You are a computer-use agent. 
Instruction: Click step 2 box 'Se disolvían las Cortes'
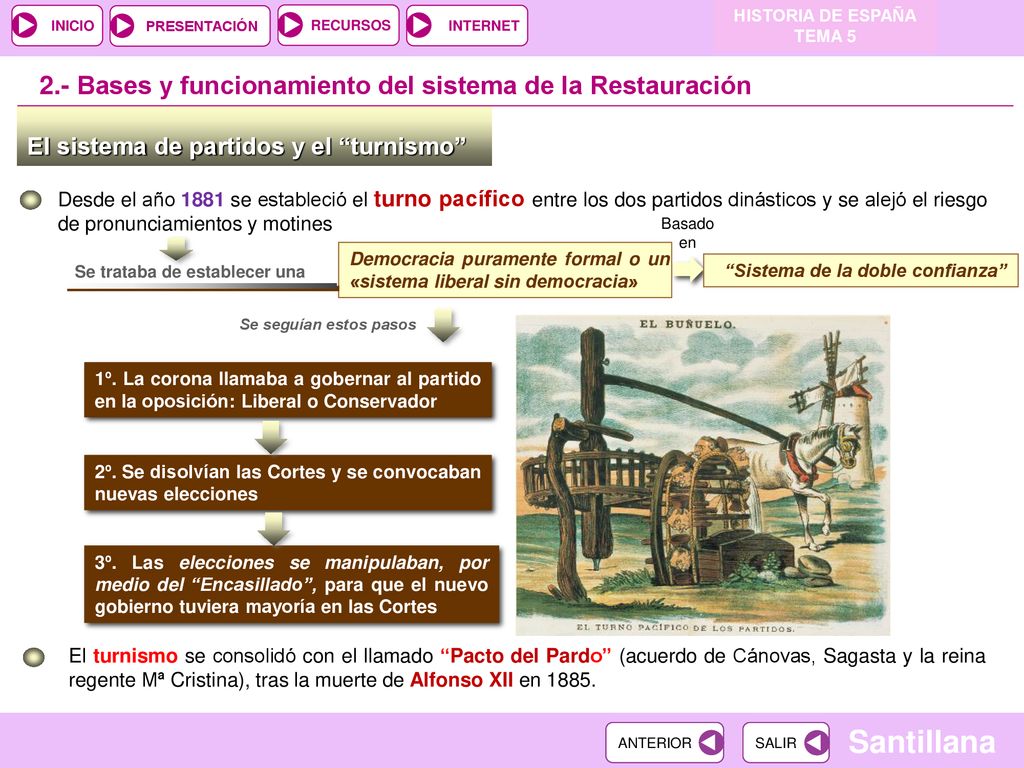click(288, 483)
